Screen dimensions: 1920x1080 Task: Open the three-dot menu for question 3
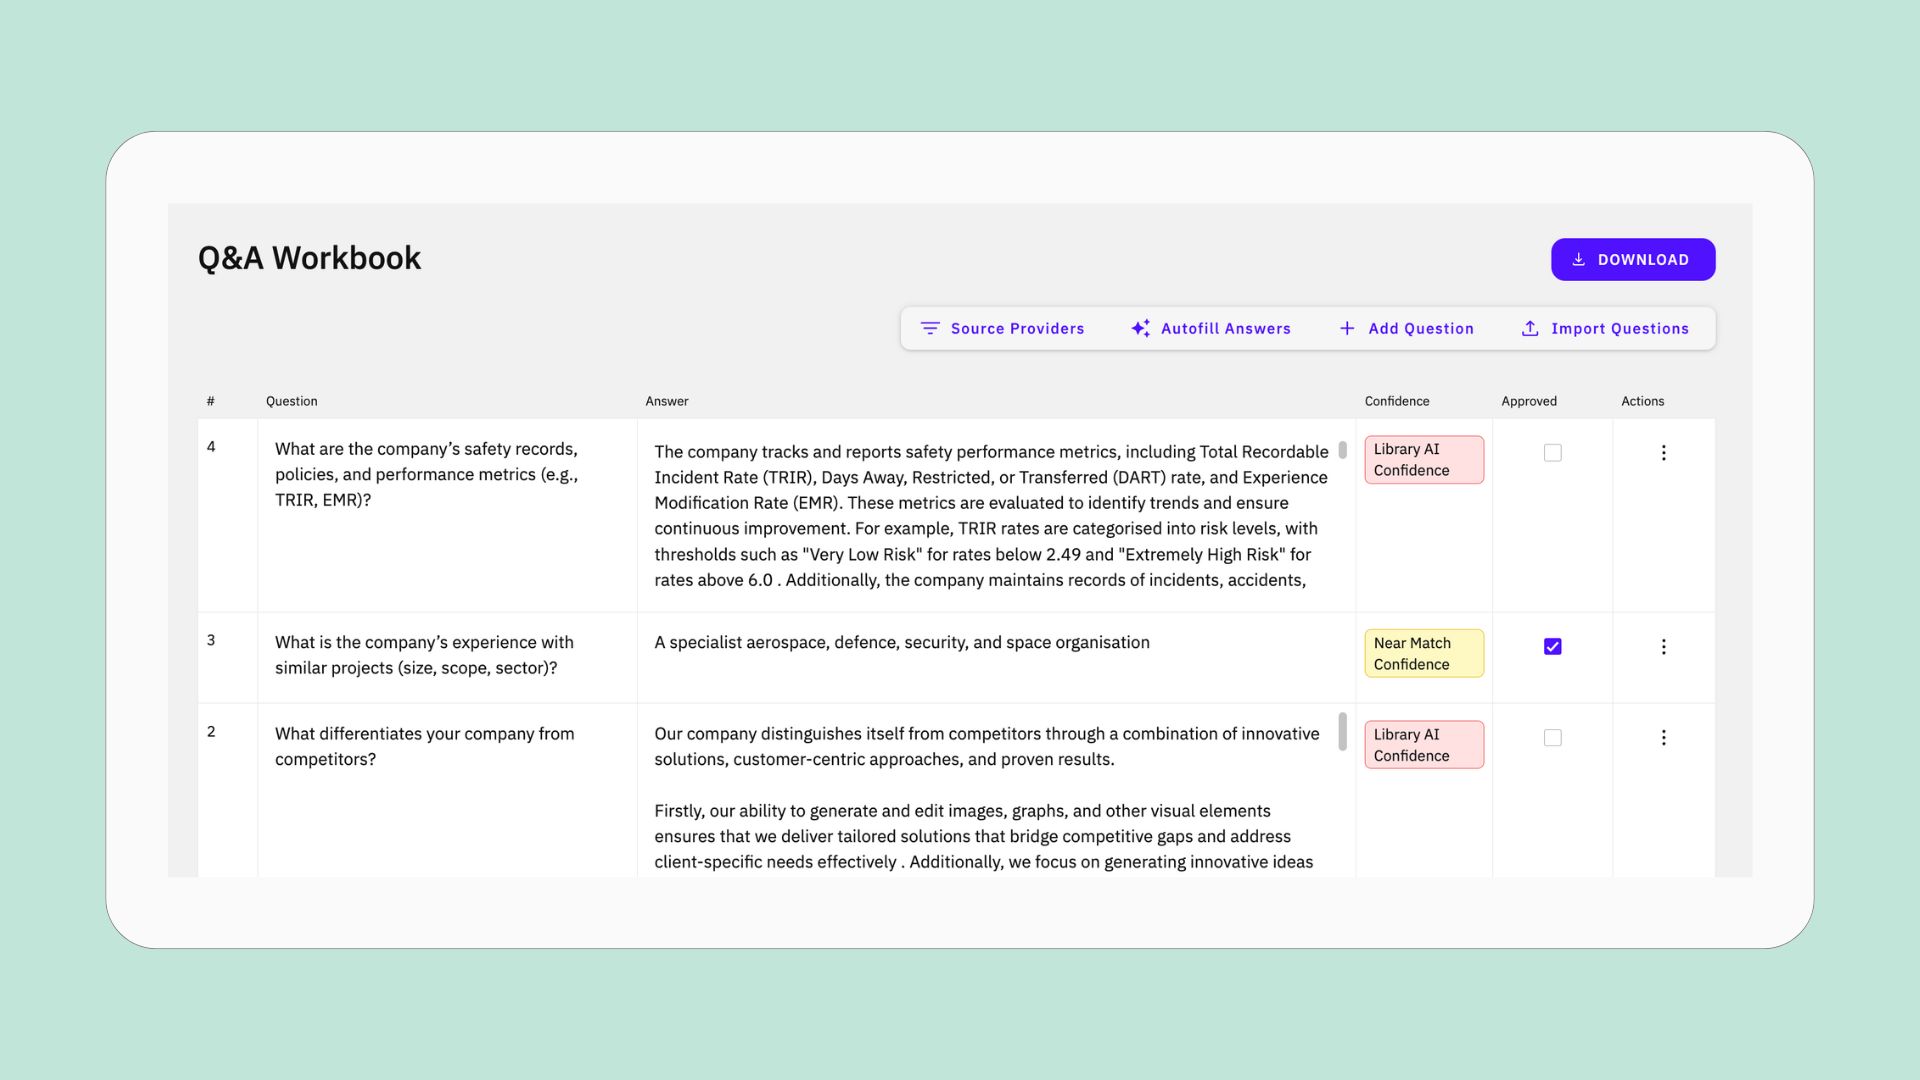tap(1663, 647)
